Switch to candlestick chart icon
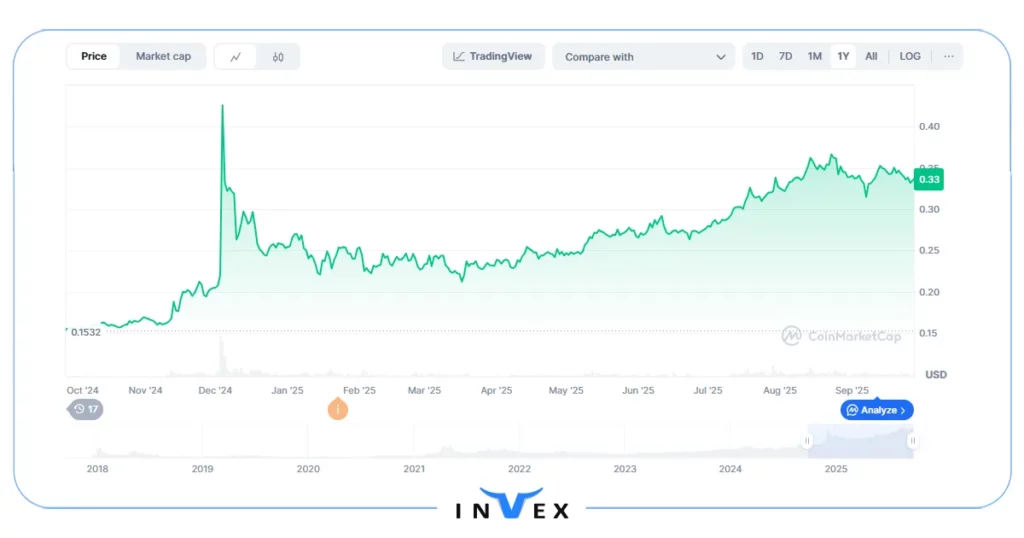Image resolution: width=1024 pixels, height=538 pixels. pyautogui.click(x=278, y=57)
